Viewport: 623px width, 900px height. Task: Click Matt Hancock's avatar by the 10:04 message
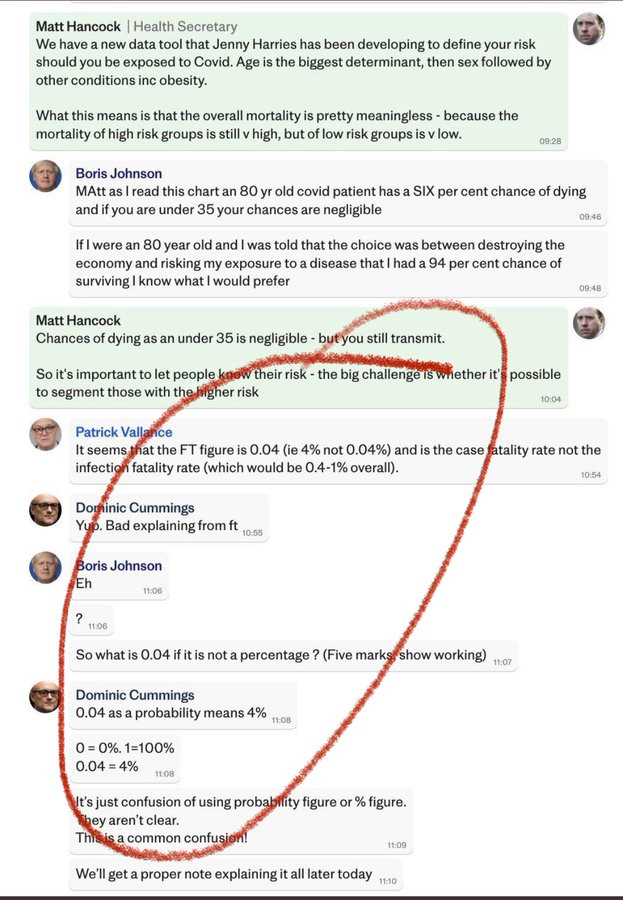(x=589, y=323)
